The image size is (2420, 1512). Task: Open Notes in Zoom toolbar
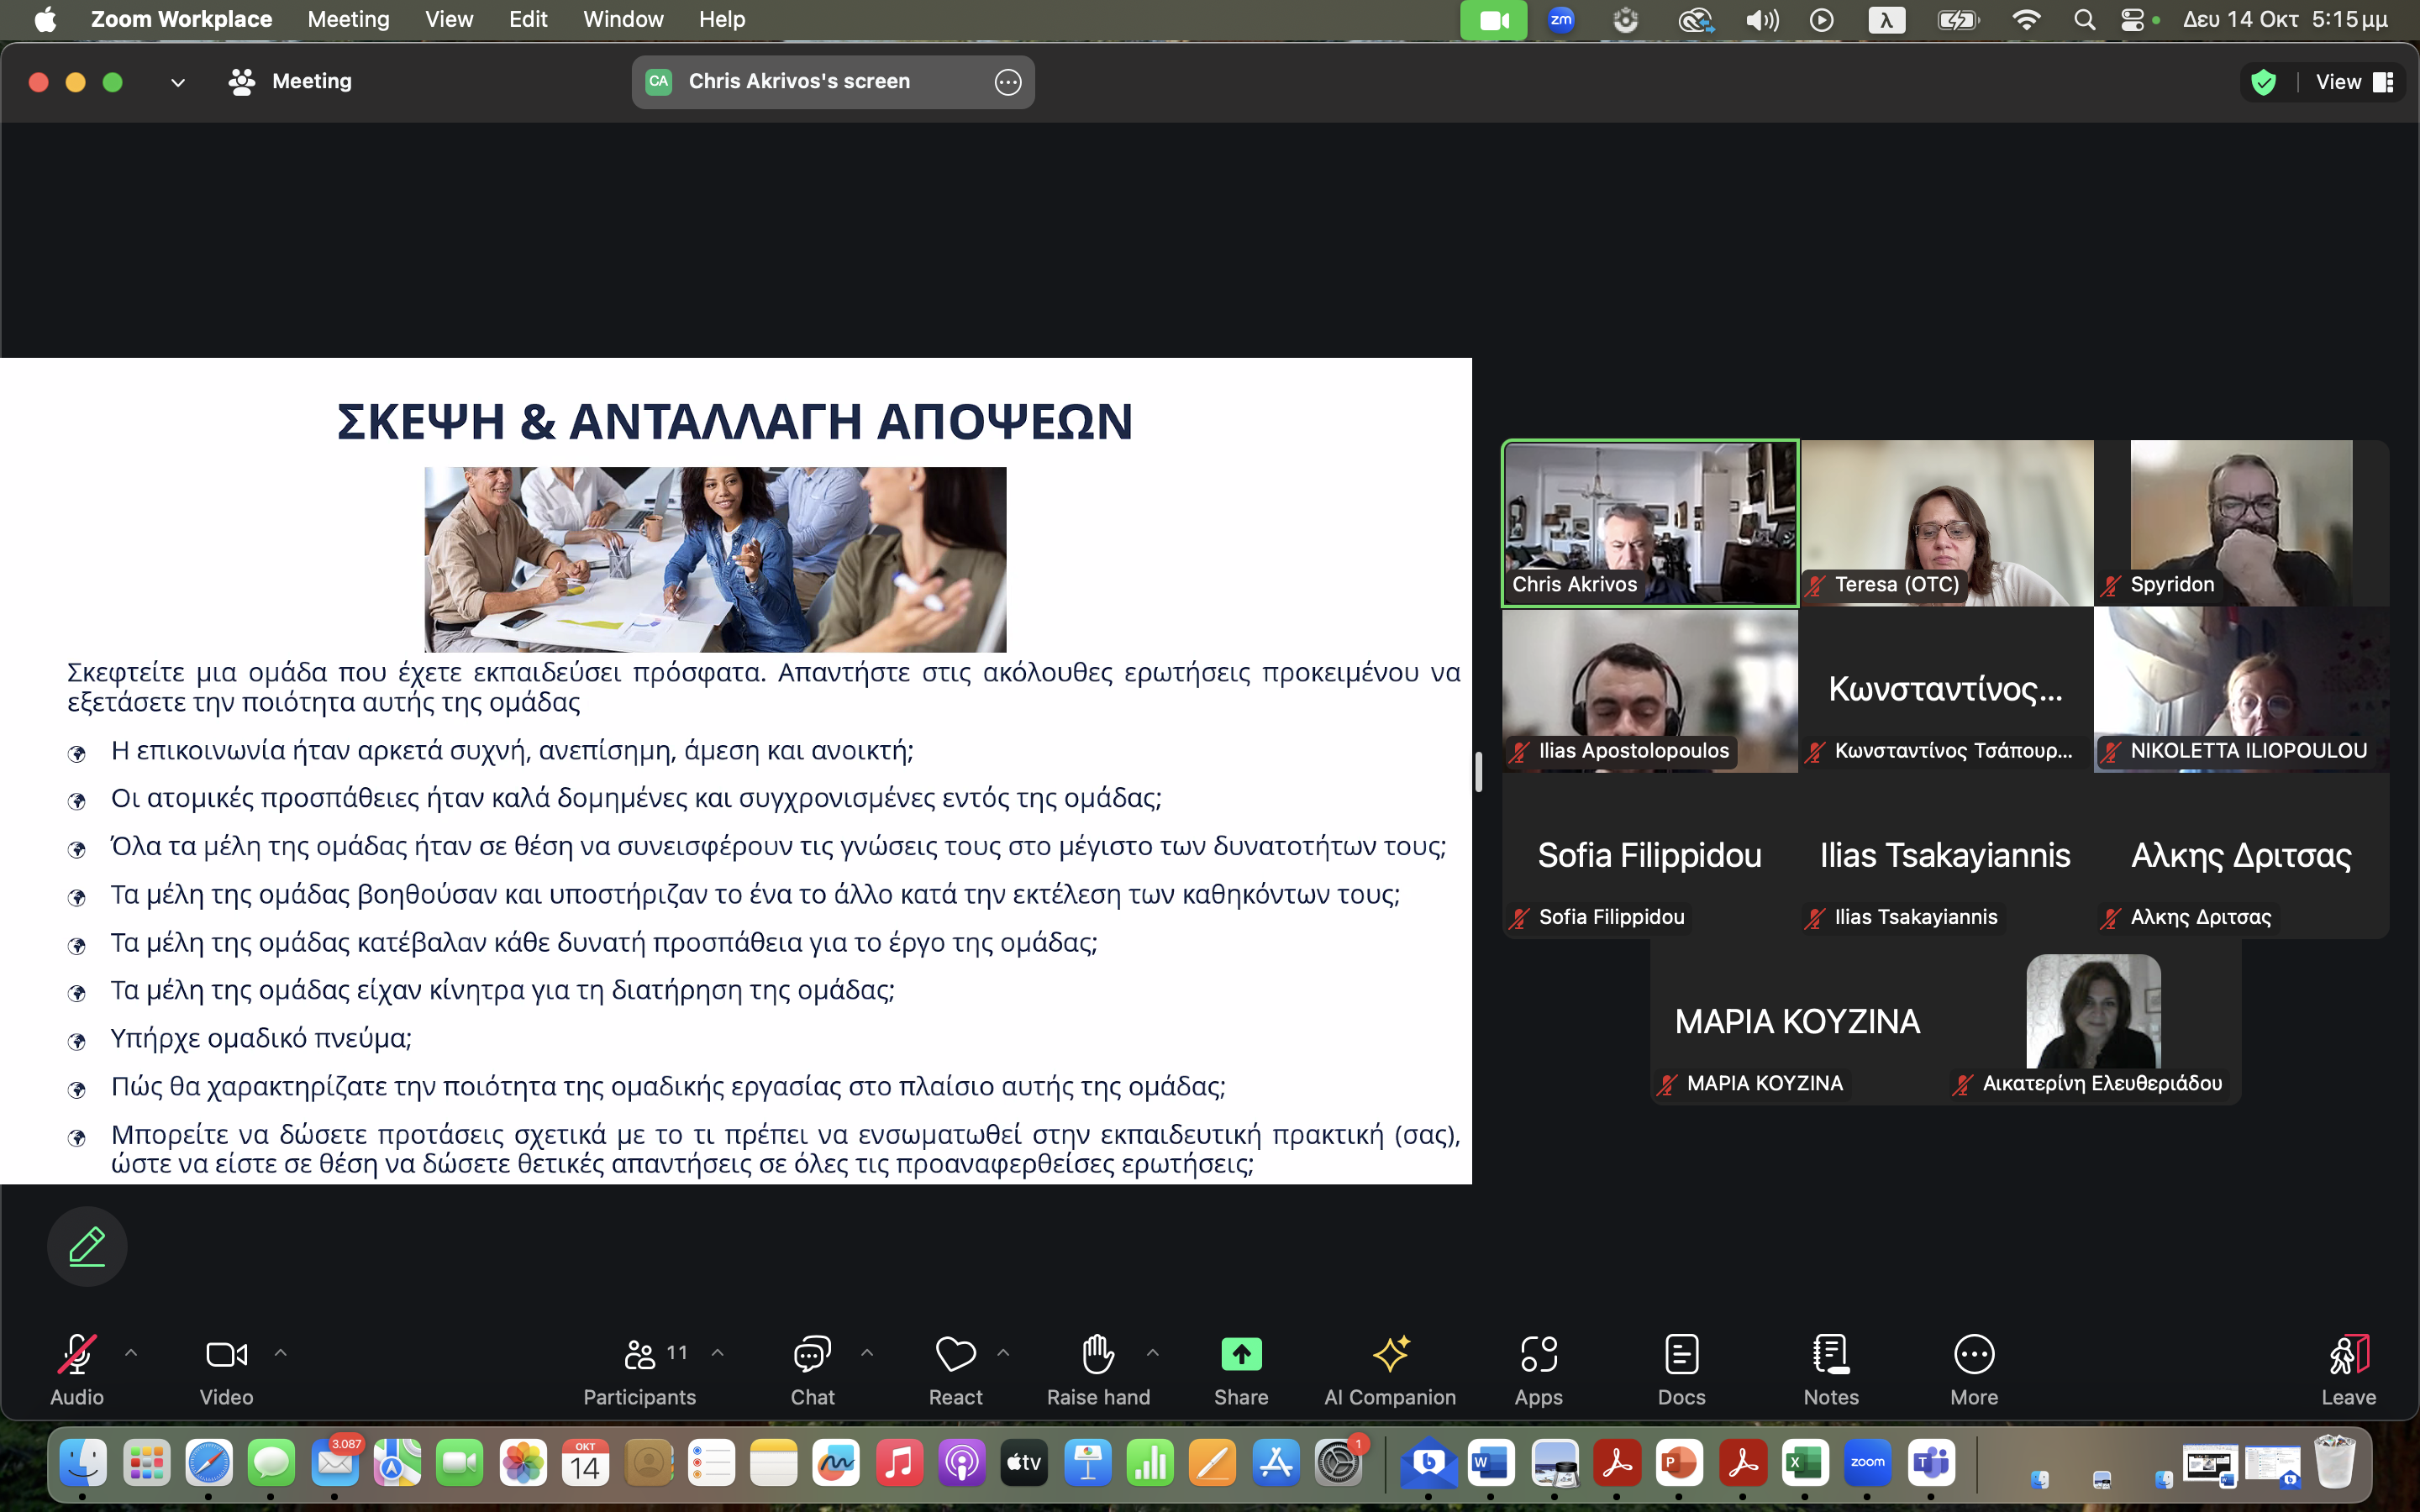pos(1831,1370)
